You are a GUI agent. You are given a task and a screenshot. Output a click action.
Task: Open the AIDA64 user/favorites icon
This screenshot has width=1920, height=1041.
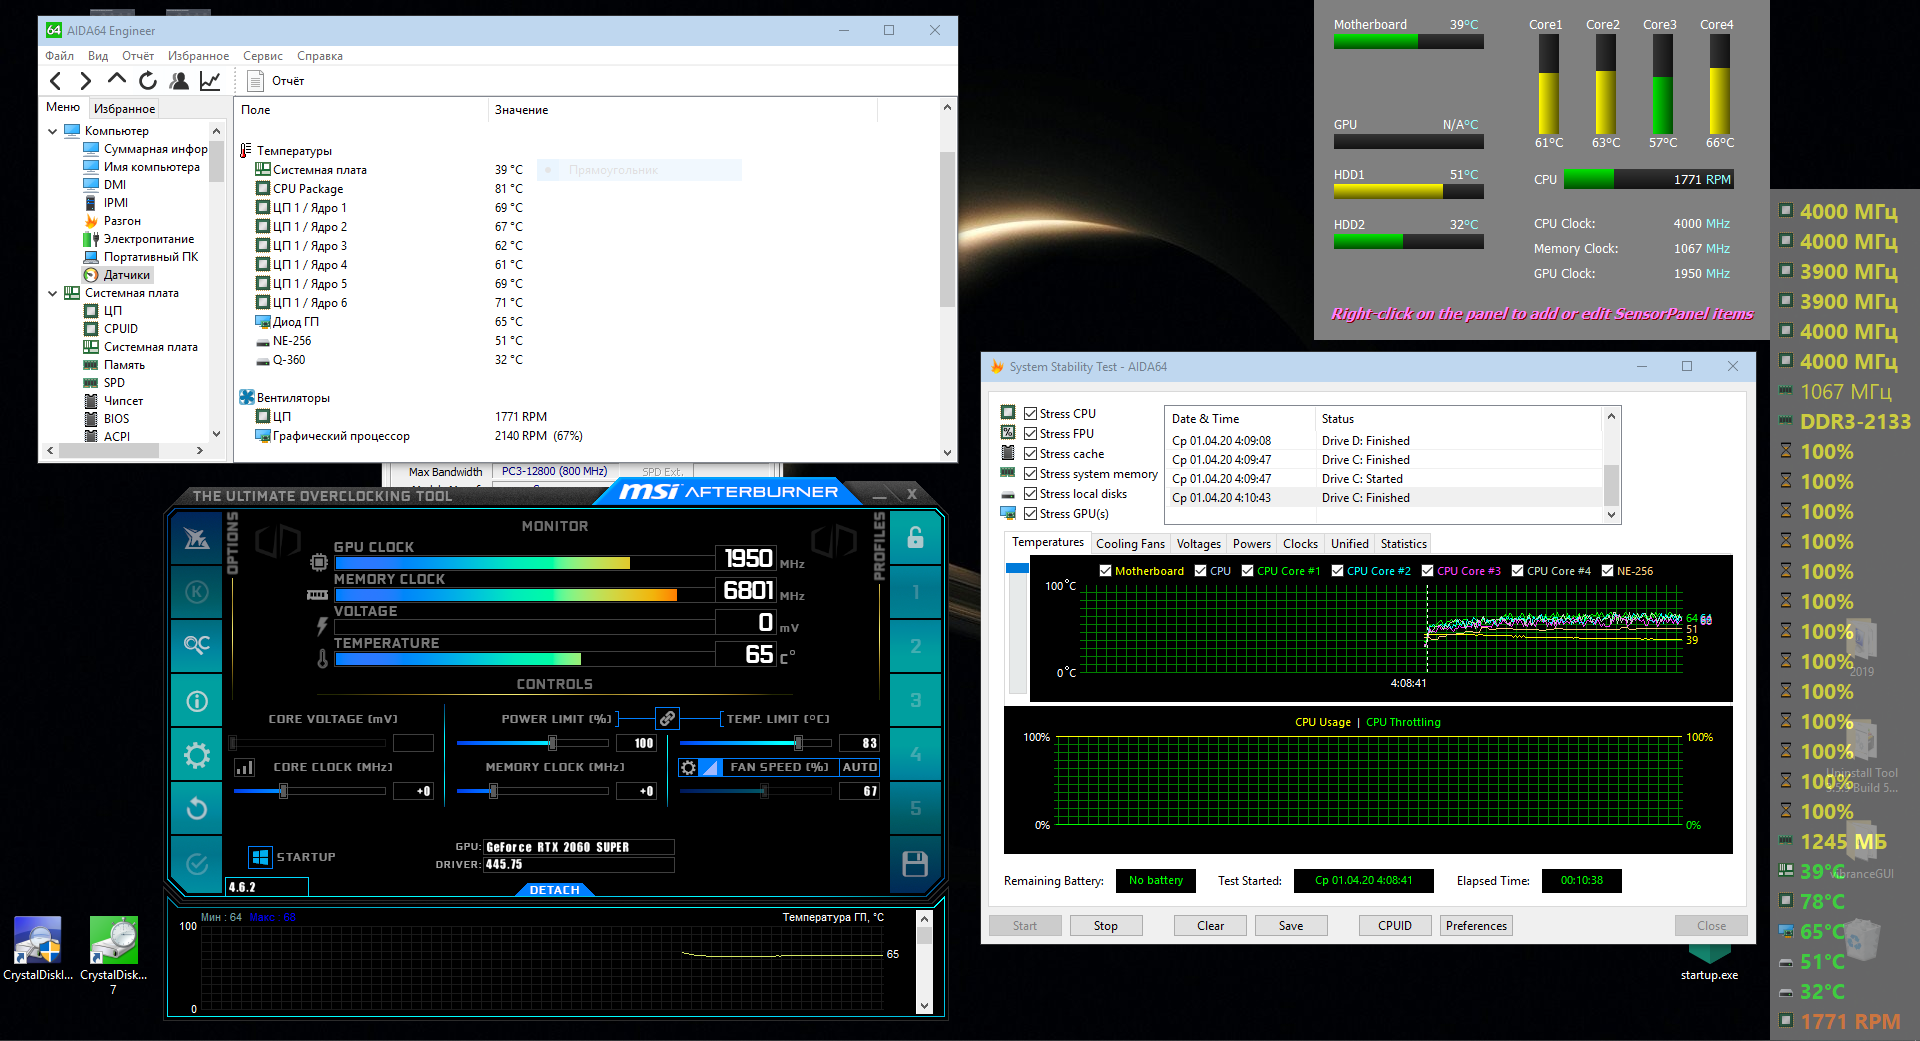click(179, 81)
